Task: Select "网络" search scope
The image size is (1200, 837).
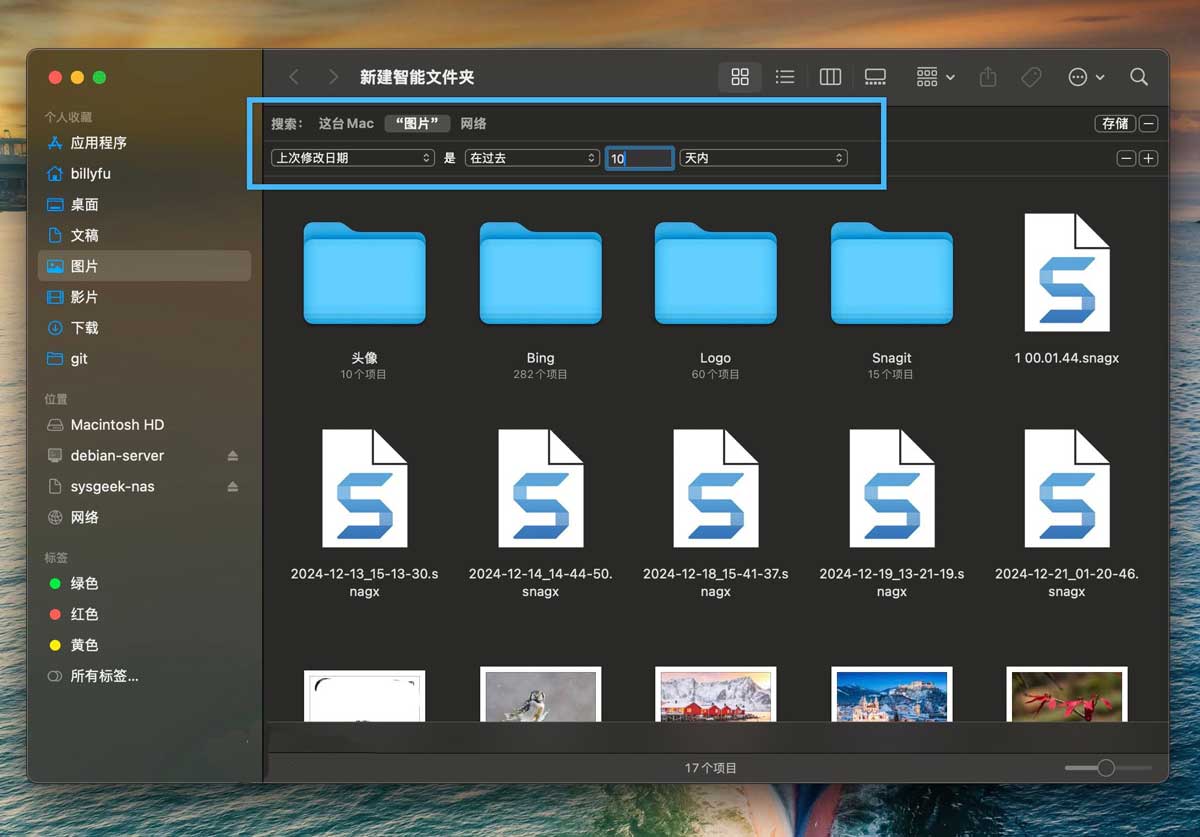Action: pos(473,124)
